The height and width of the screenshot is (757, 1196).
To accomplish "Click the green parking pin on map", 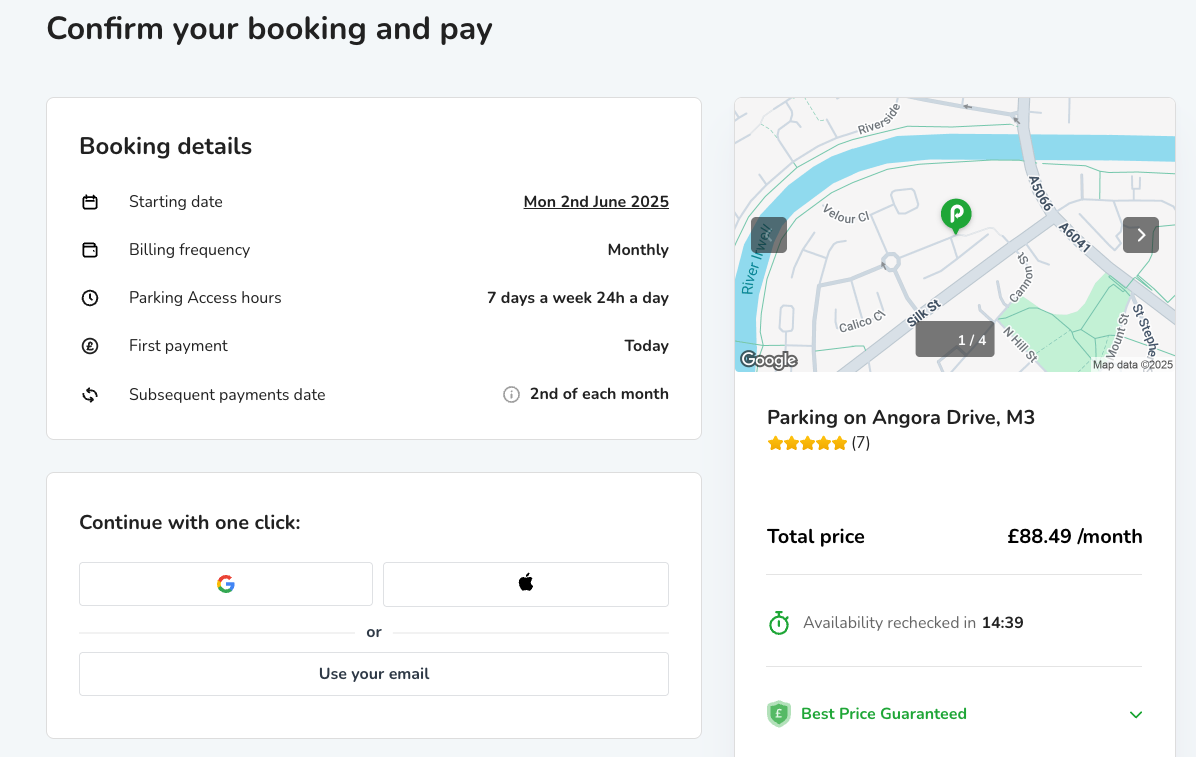I will pos(956,215).
